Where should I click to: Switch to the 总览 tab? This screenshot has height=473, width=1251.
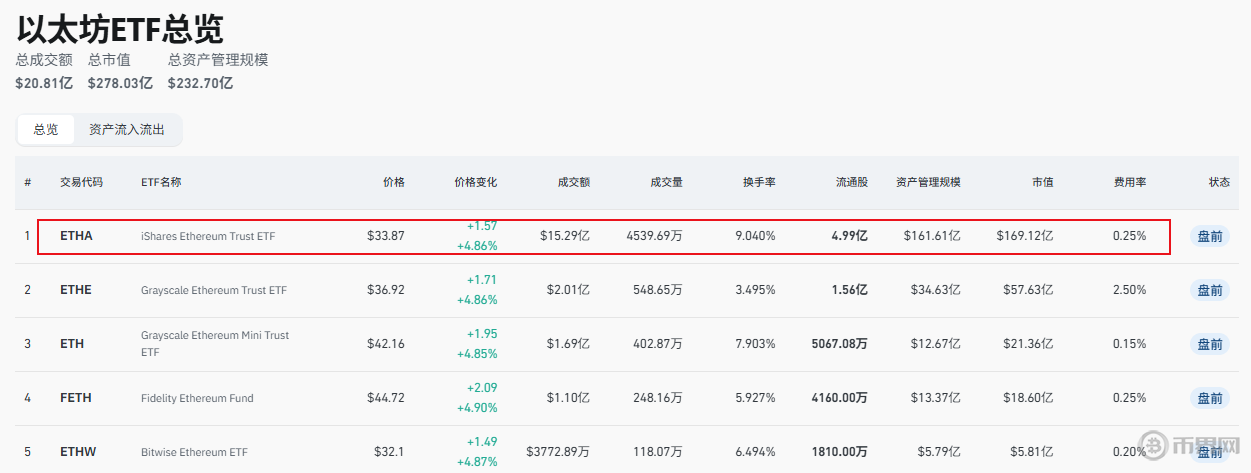46,129
